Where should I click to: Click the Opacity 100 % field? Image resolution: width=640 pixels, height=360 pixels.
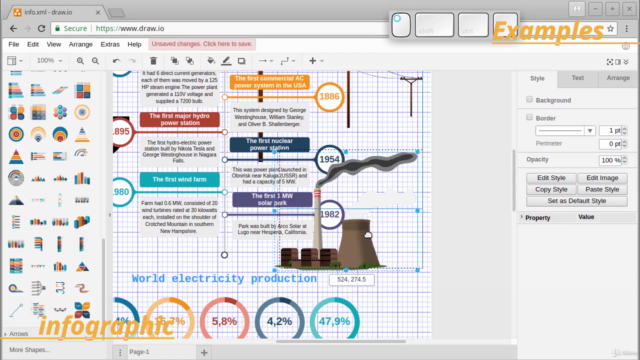610,160
